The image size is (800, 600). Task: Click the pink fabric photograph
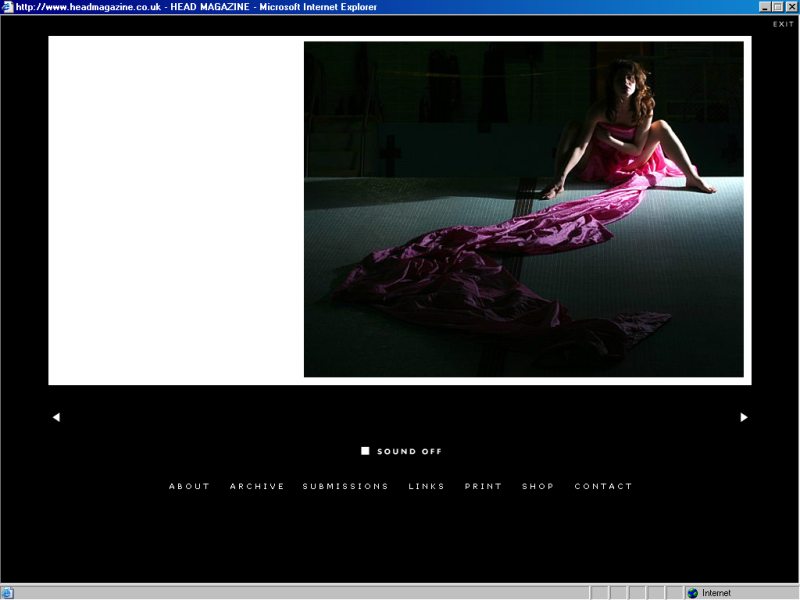pos(523,209)
